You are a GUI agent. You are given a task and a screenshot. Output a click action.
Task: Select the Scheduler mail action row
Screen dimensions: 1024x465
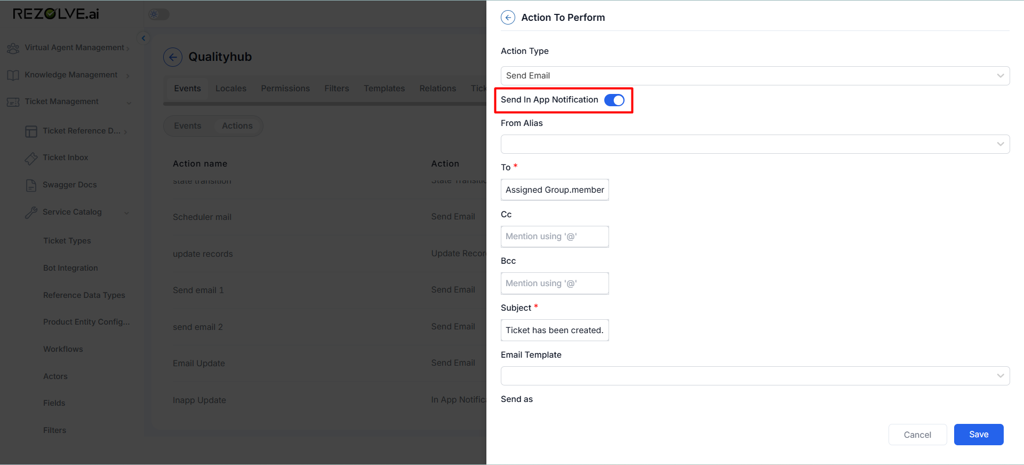tap(325, 217)
